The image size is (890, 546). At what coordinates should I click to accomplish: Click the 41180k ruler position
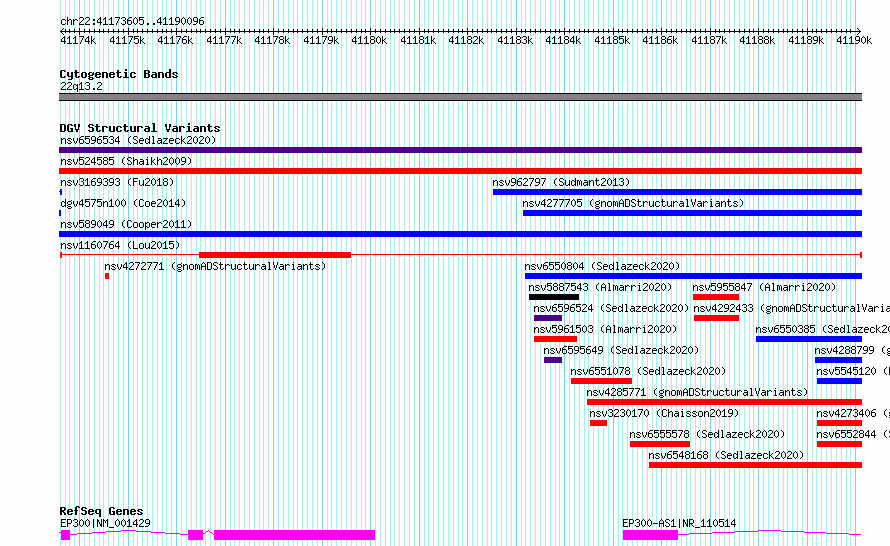(369, 40)
